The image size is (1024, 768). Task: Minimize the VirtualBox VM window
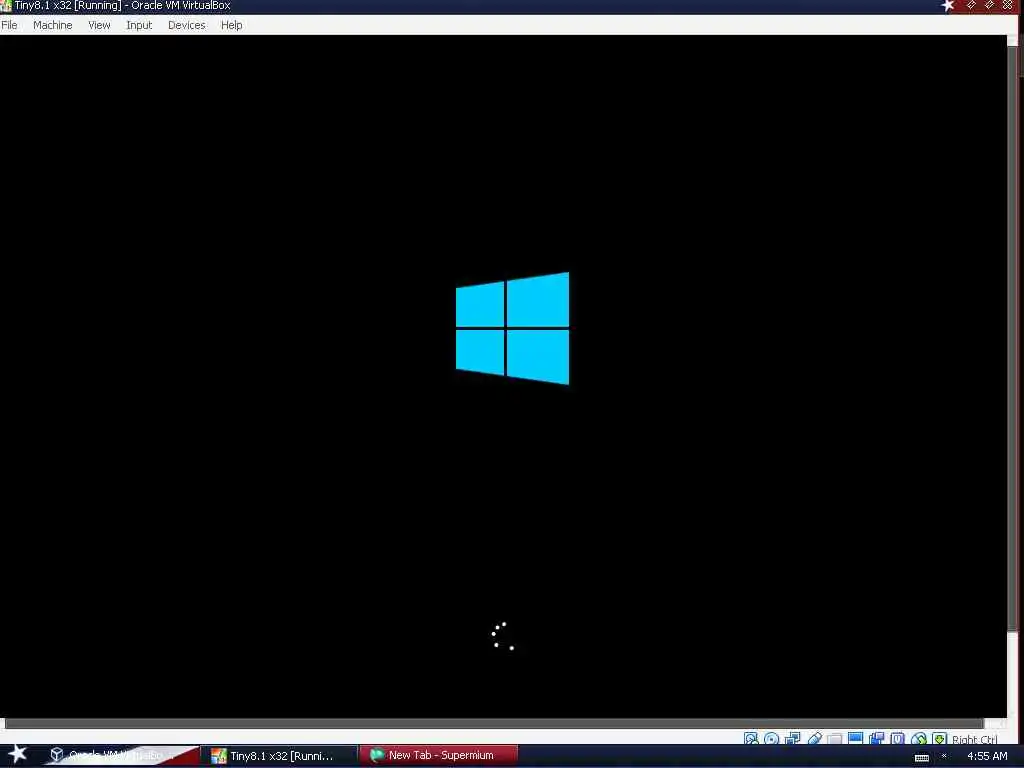[x=971, y=5]
